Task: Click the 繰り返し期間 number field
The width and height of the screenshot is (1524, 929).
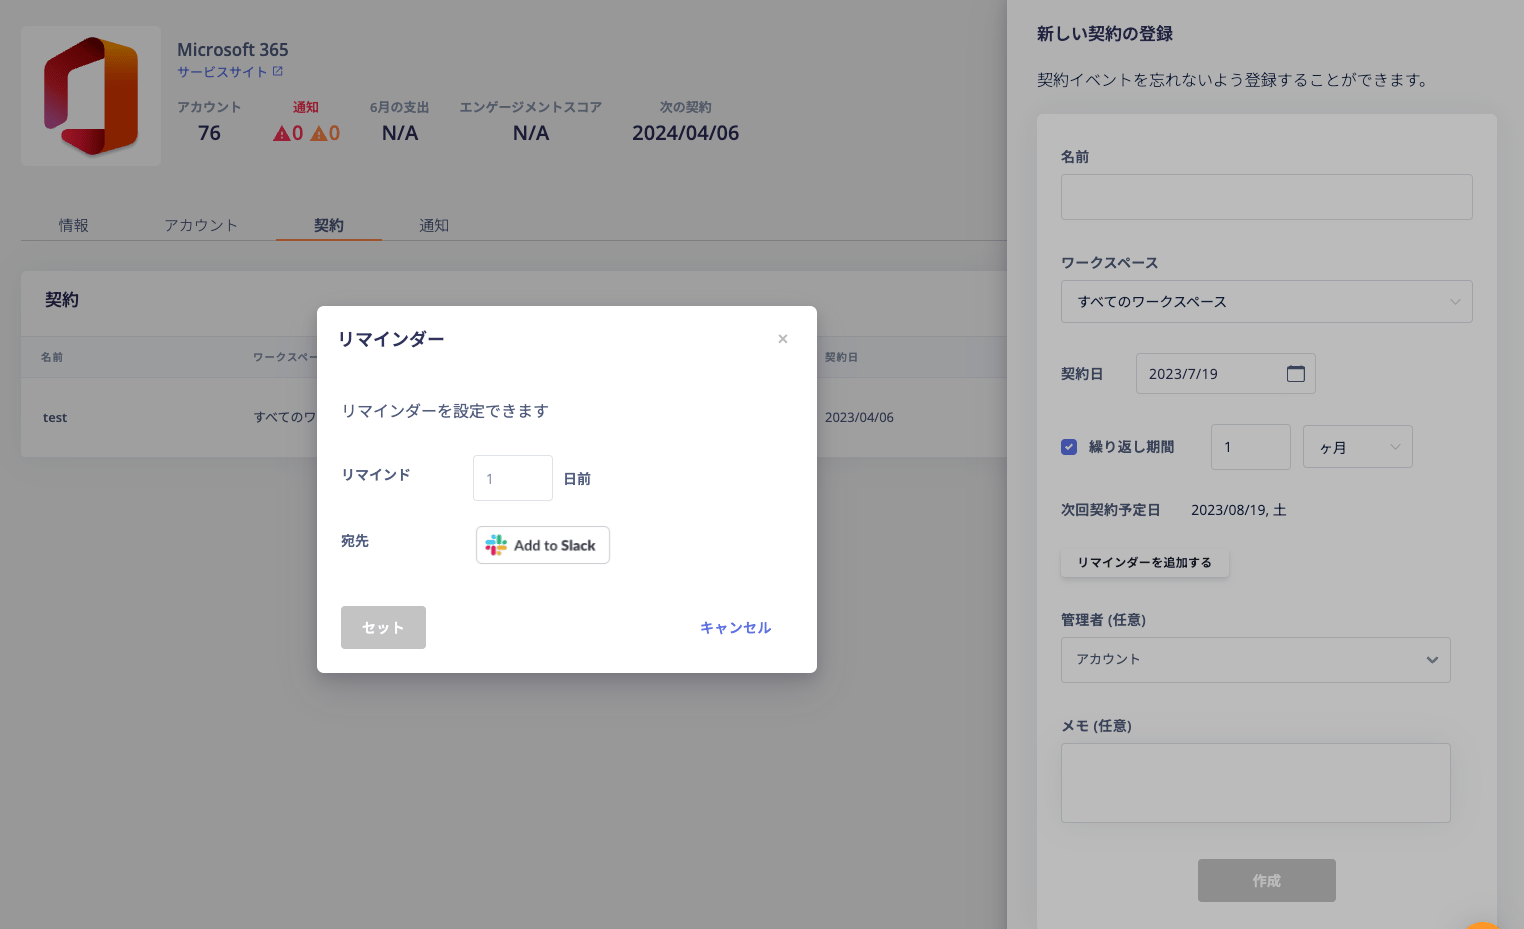Action: coord(1251,447)
